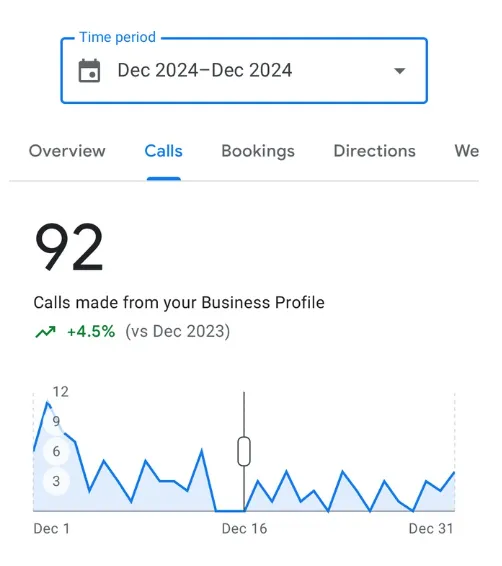The height and width of the screenshot is (566, 502).
Task: Open the partially visible We tab
Action: 467,151
